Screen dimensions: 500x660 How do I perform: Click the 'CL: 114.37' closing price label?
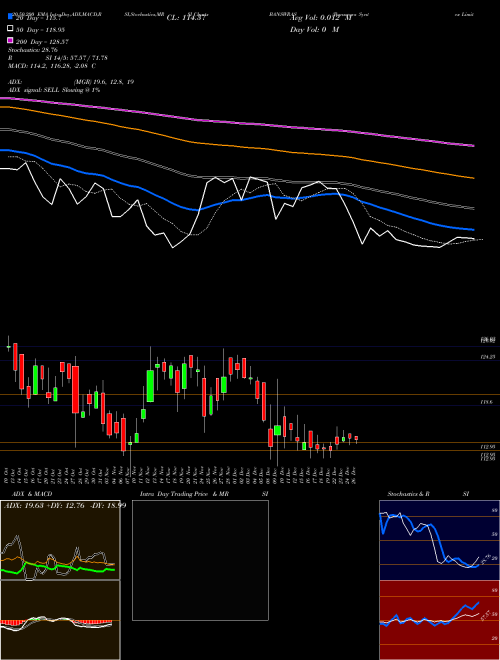[x=186, y=18]
